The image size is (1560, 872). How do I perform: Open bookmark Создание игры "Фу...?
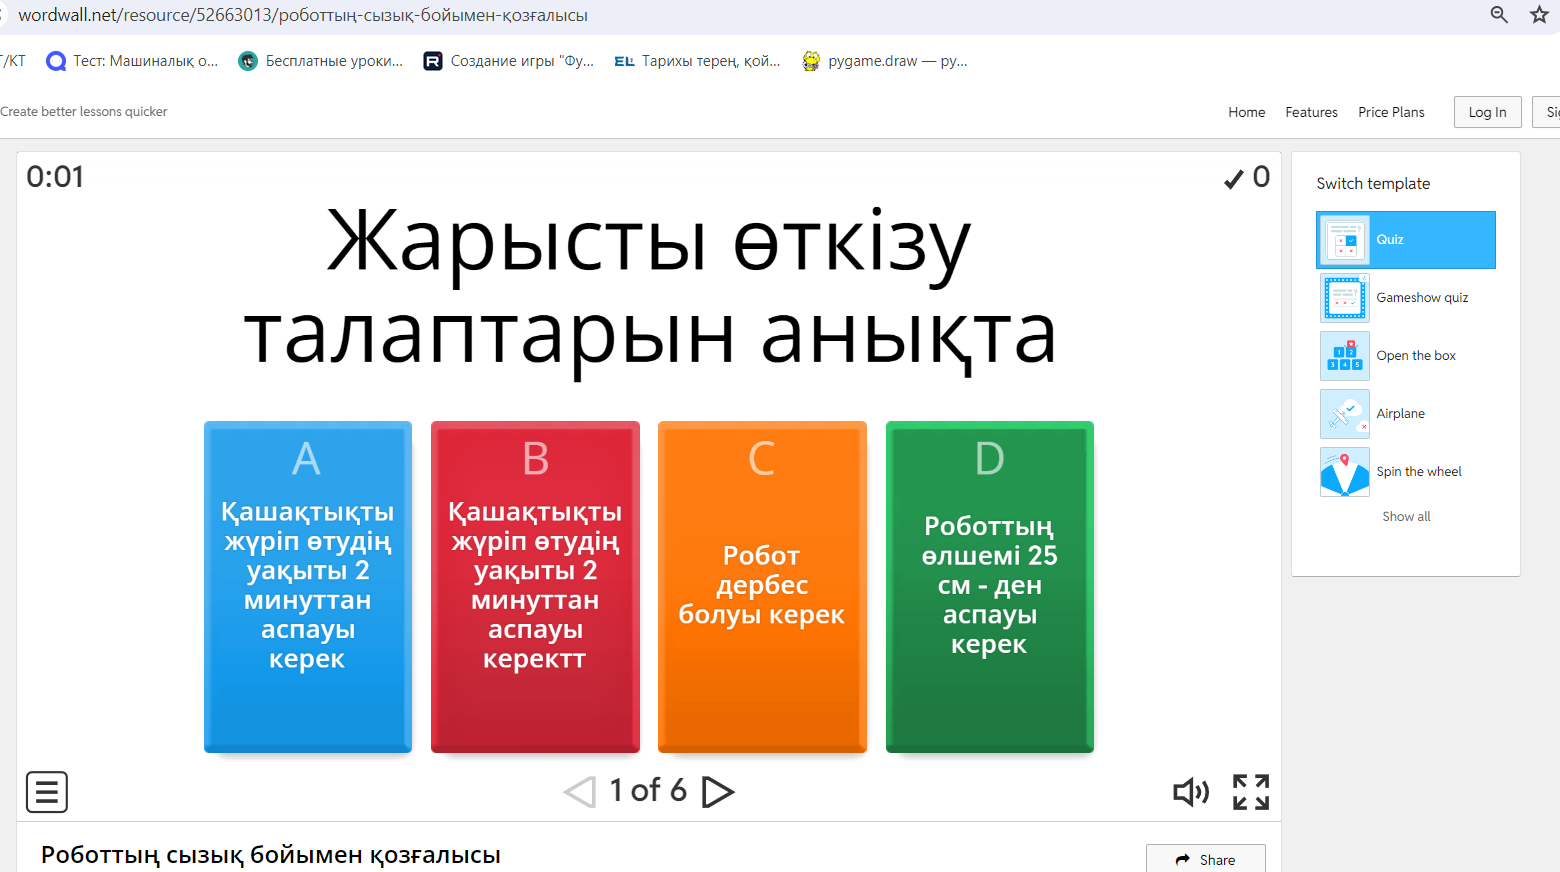pos(509,61)
